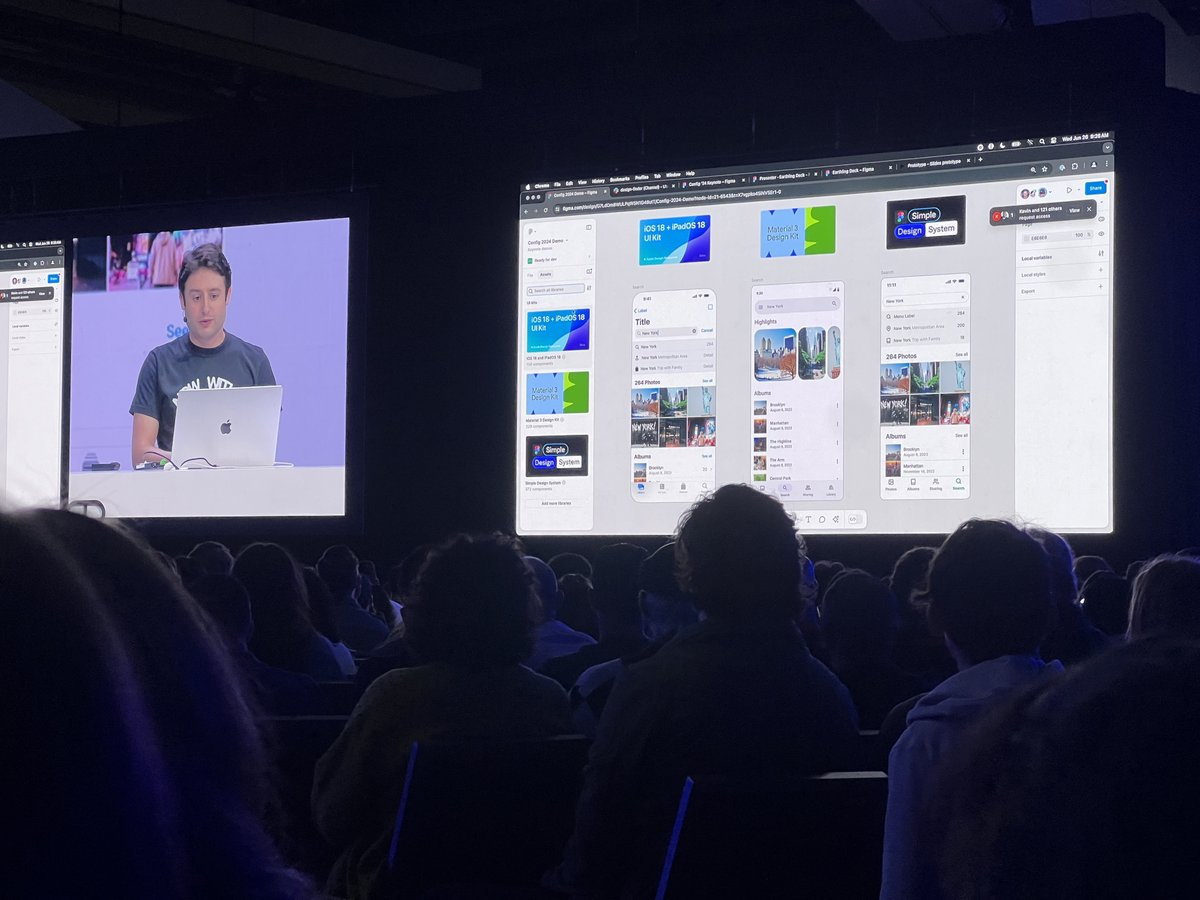Select the Comment tool in bottom toolbar

pyautogui.click(x=822, y=519)
